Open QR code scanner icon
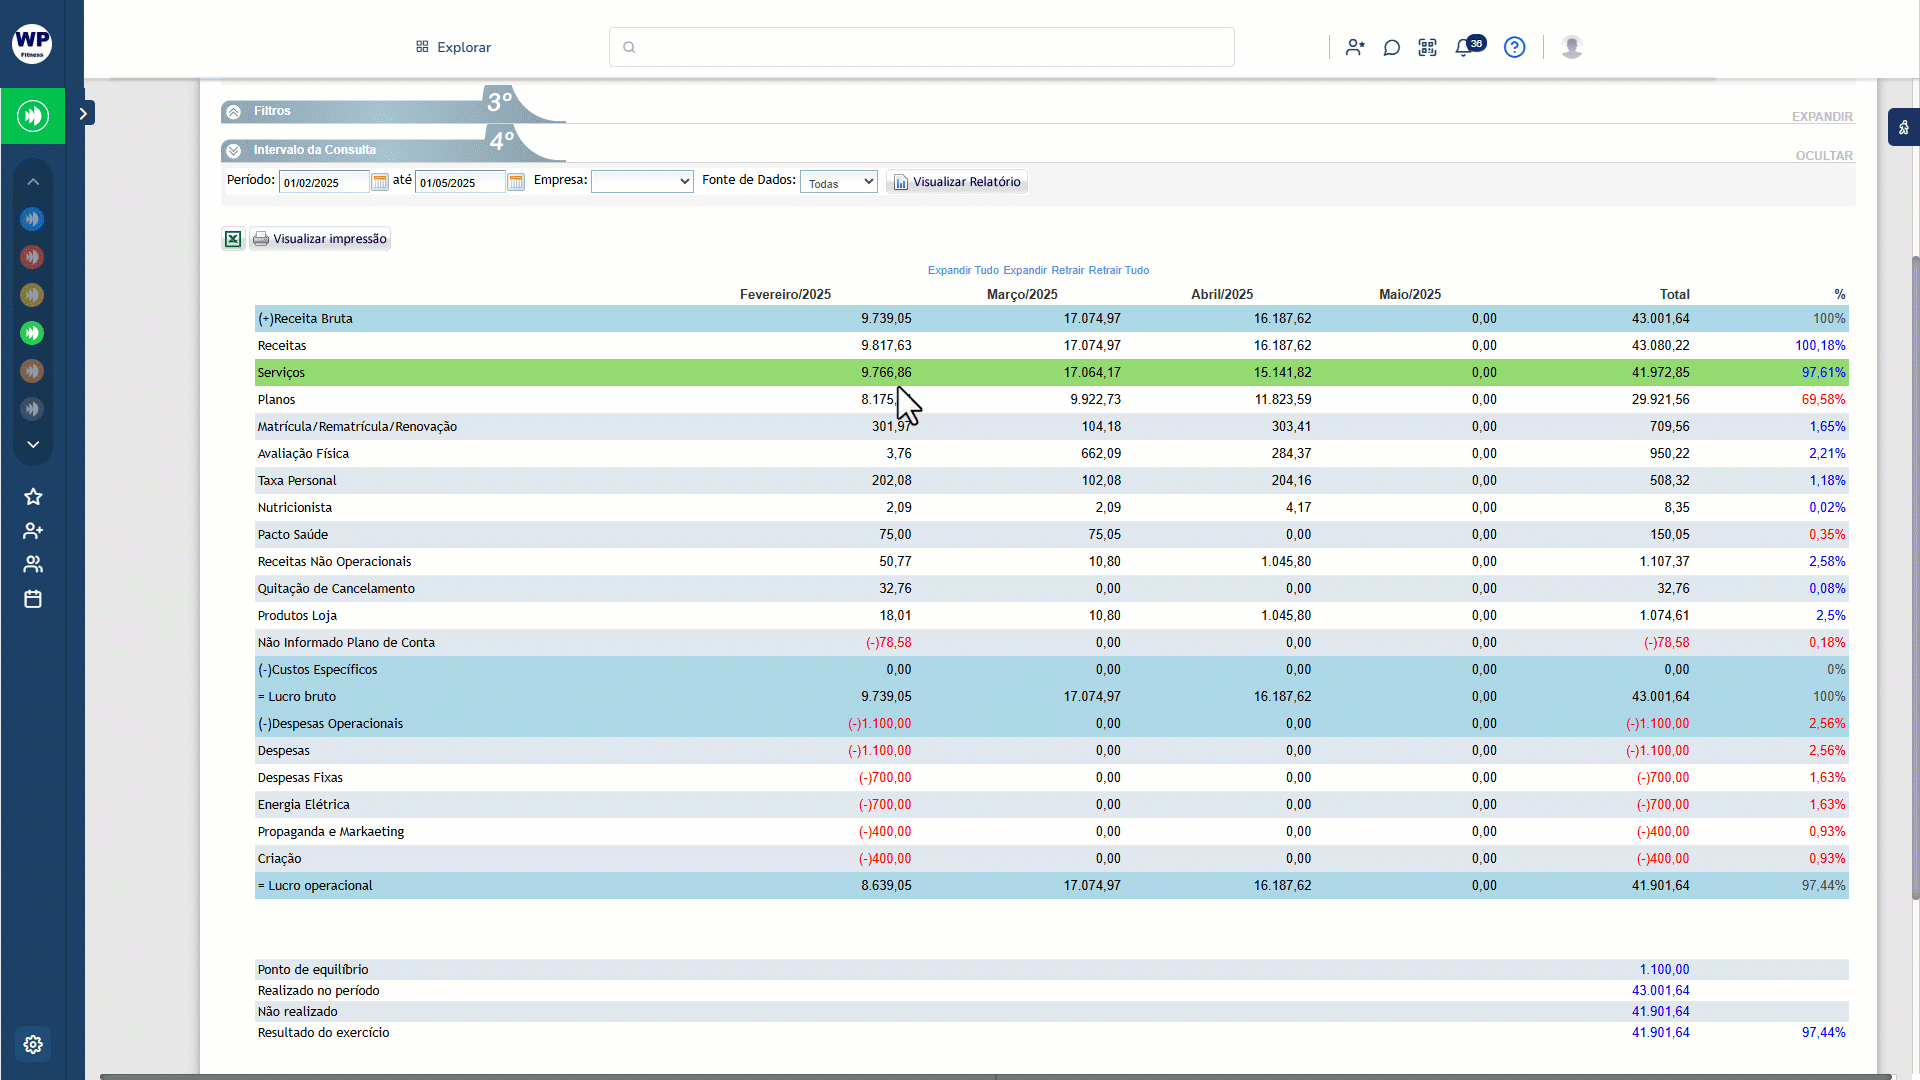The image size is (1920, 1080). coord(1427,47)
